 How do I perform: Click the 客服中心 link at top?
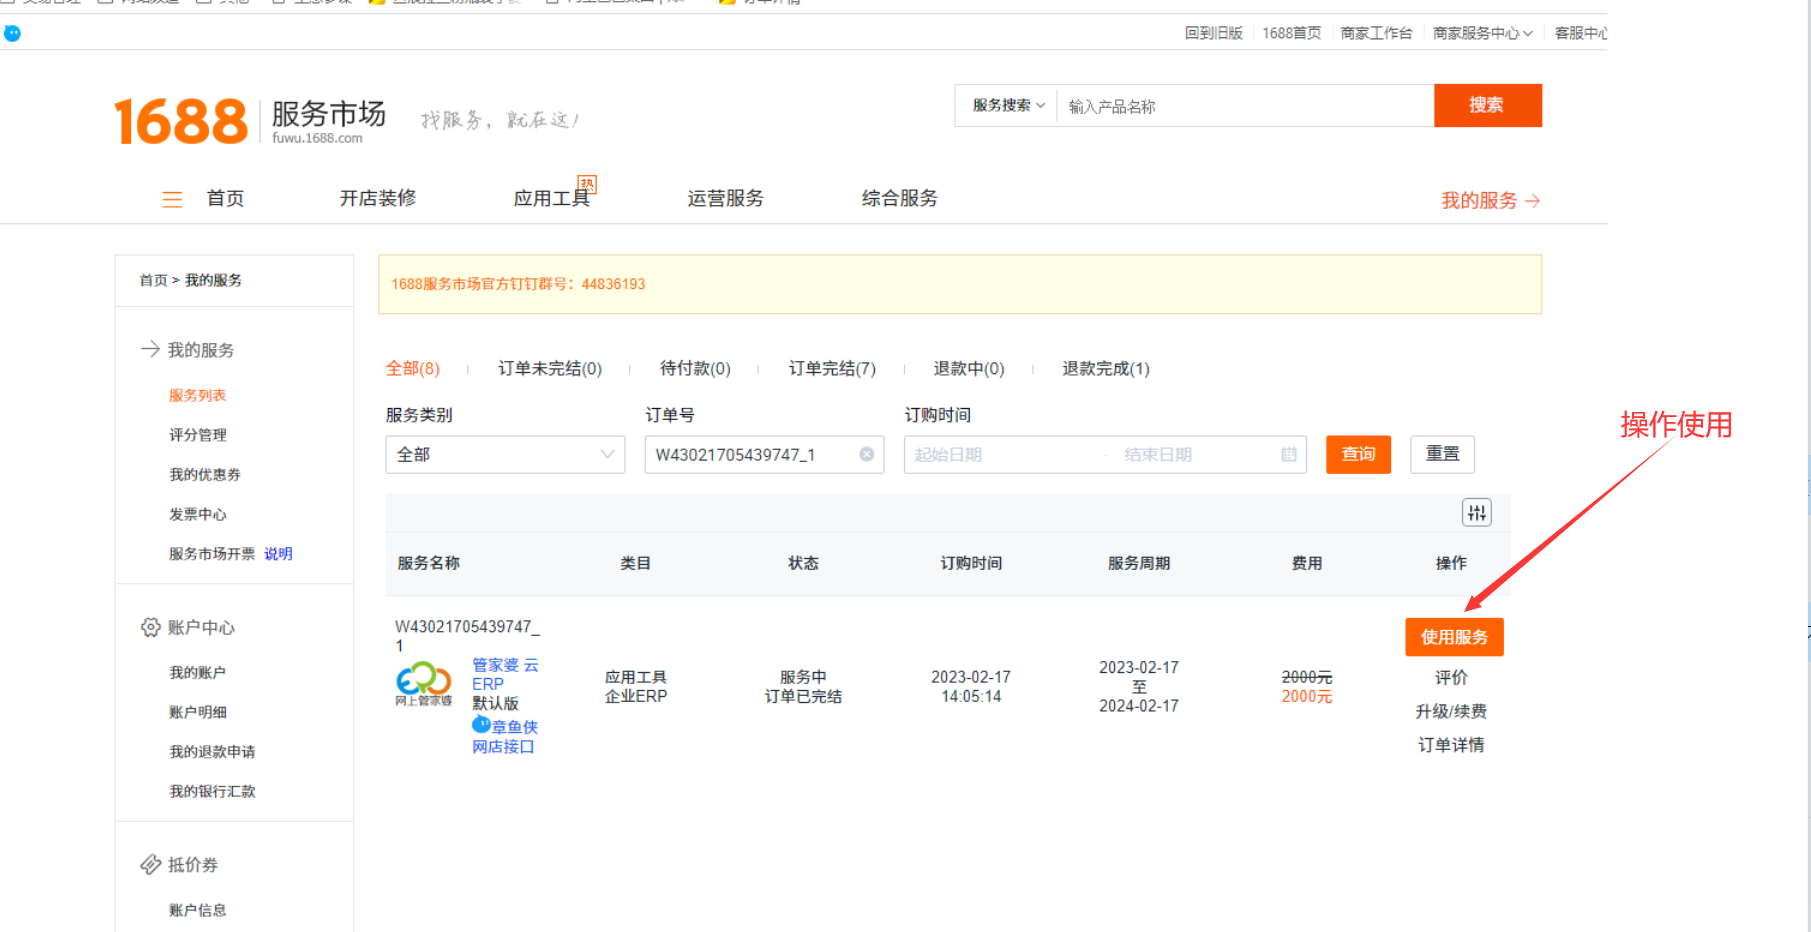pyautogui.click(x=1581, y=33)
